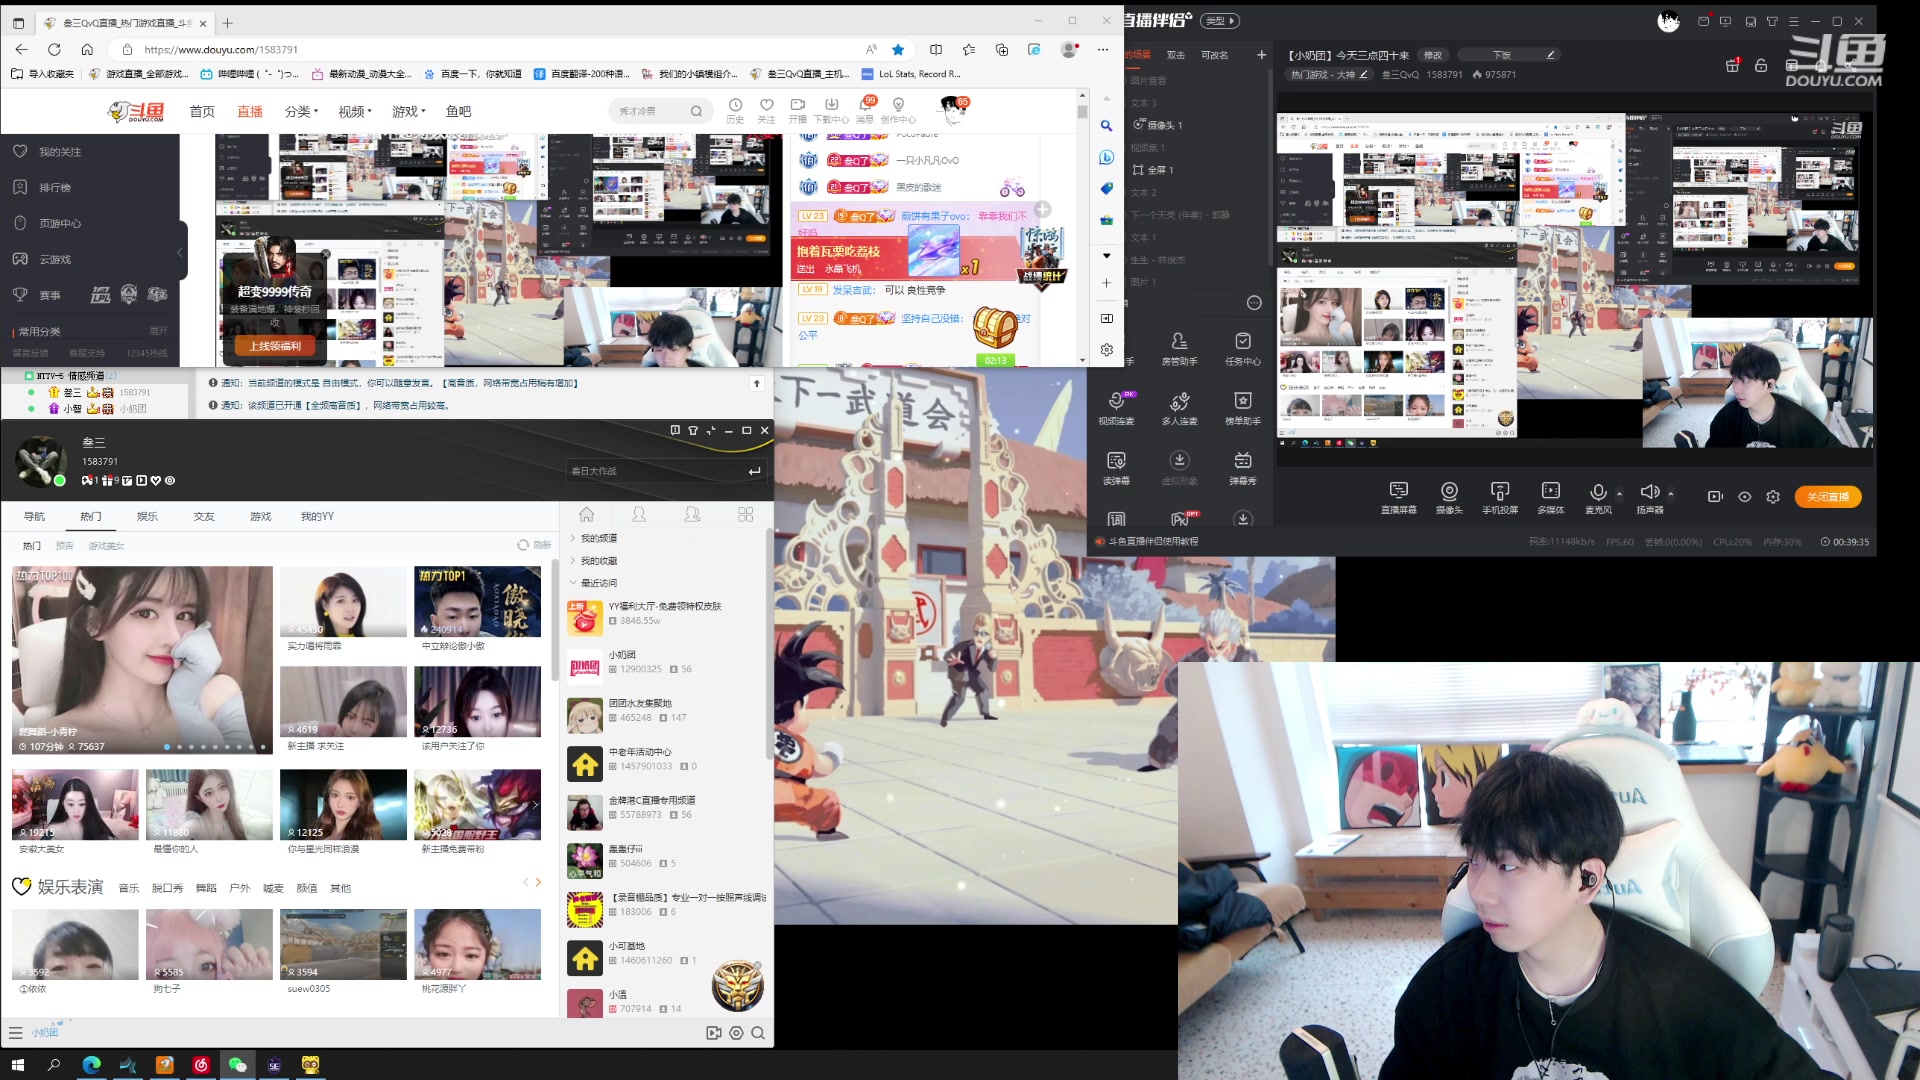Toggle the stream preview eye icon
The image size is (1920, 1080).
pos(1745,497)
